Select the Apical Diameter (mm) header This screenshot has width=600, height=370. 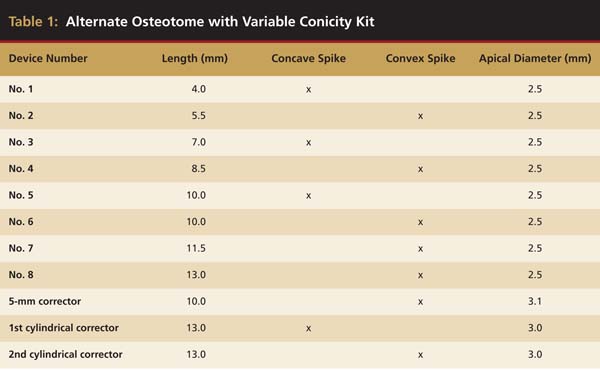(x=535, y=59)
